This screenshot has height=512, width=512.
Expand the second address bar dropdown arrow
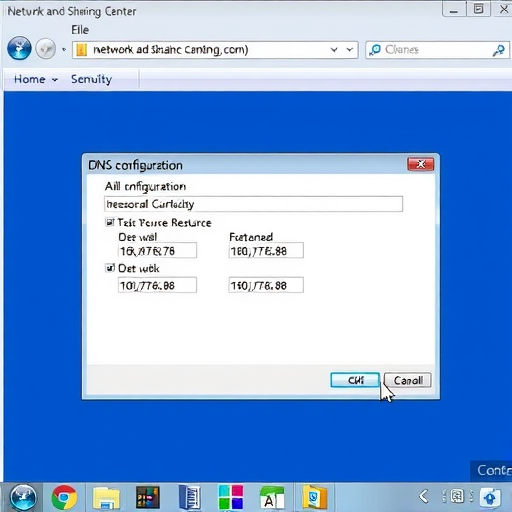(x=350, y=50)
